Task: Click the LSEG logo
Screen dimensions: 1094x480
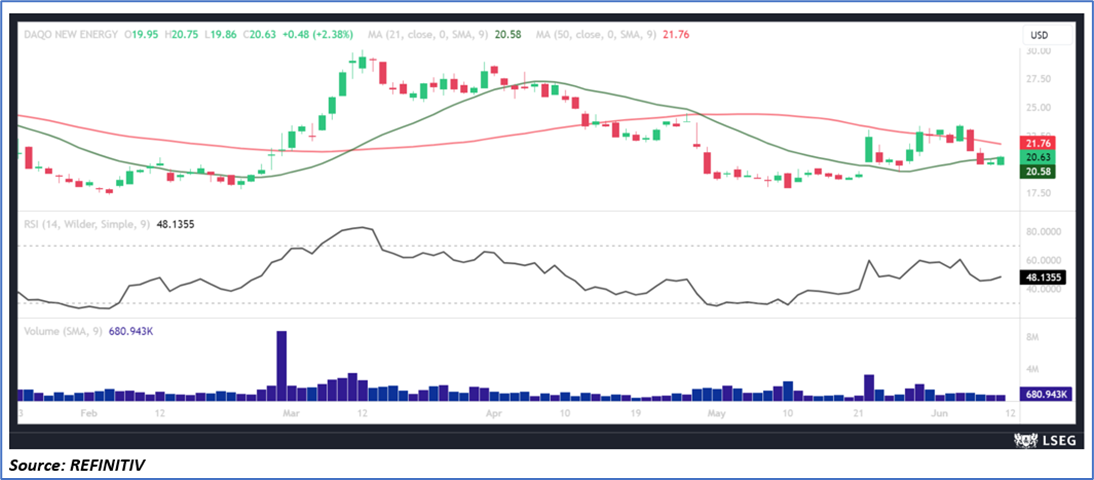Action: [x=1044, y=440]
